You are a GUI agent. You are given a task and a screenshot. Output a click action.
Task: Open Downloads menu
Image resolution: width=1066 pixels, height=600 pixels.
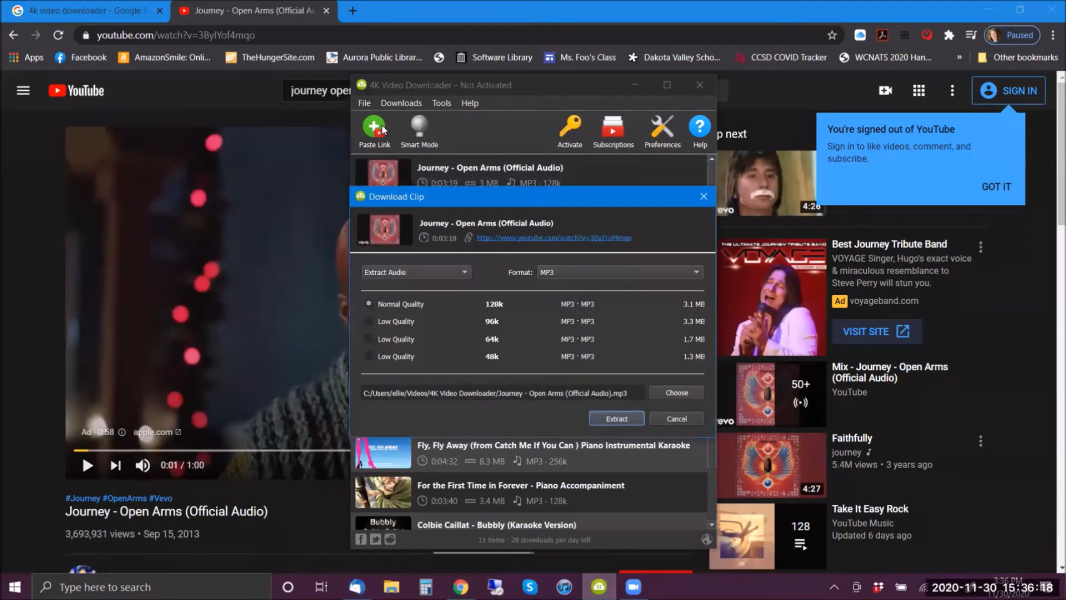pyautogui.click(x=401, y=103)
